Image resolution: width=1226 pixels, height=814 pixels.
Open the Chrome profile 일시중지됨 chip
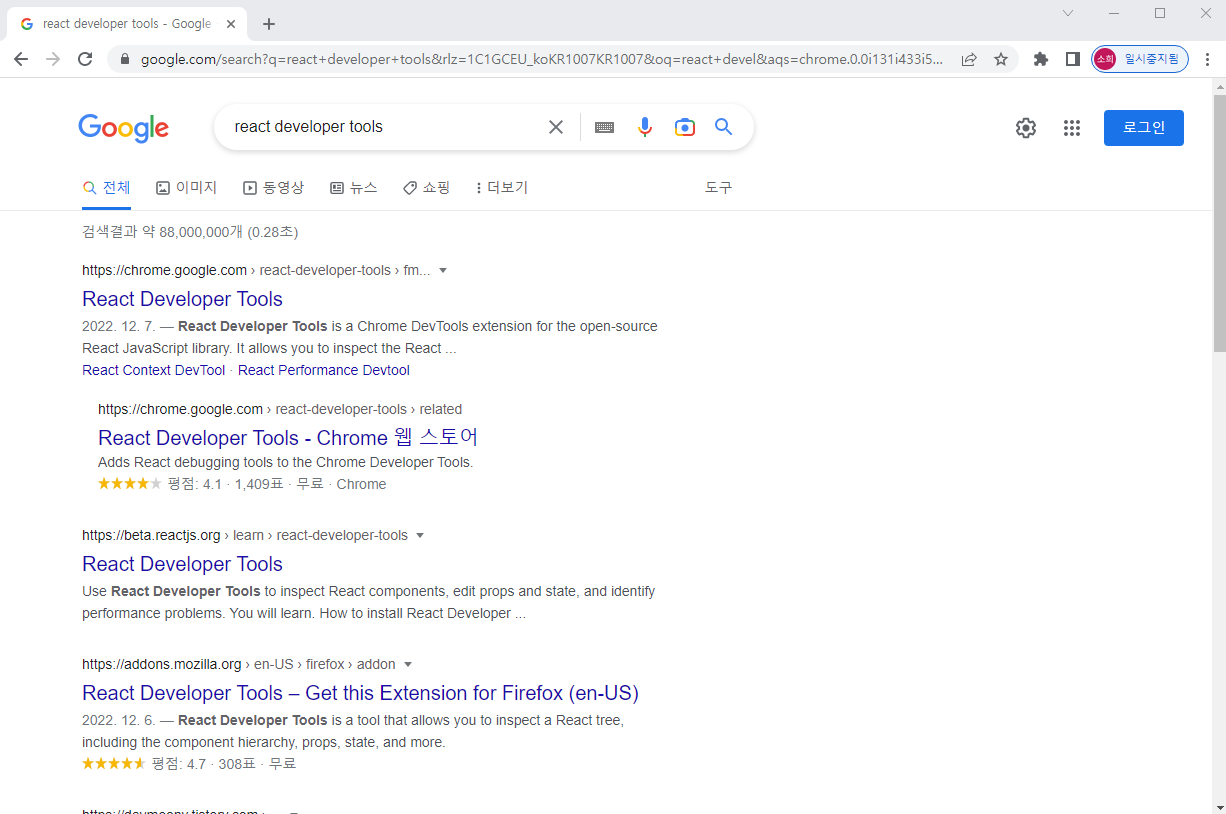click(1140, 59)
